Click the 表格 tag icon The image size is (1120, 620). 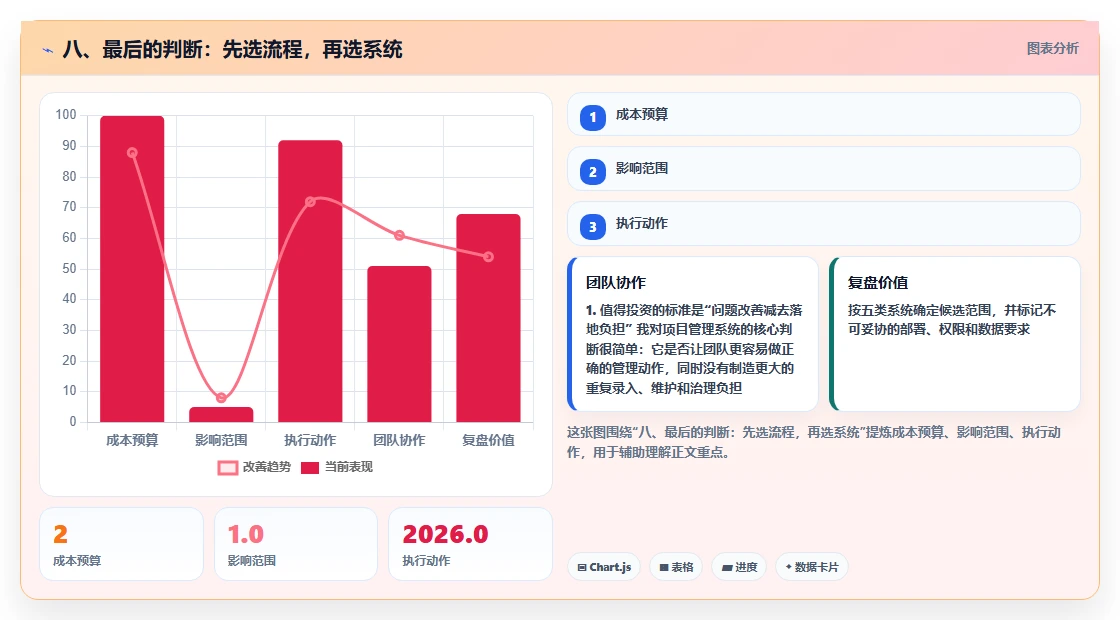click(x=664, y=568)
